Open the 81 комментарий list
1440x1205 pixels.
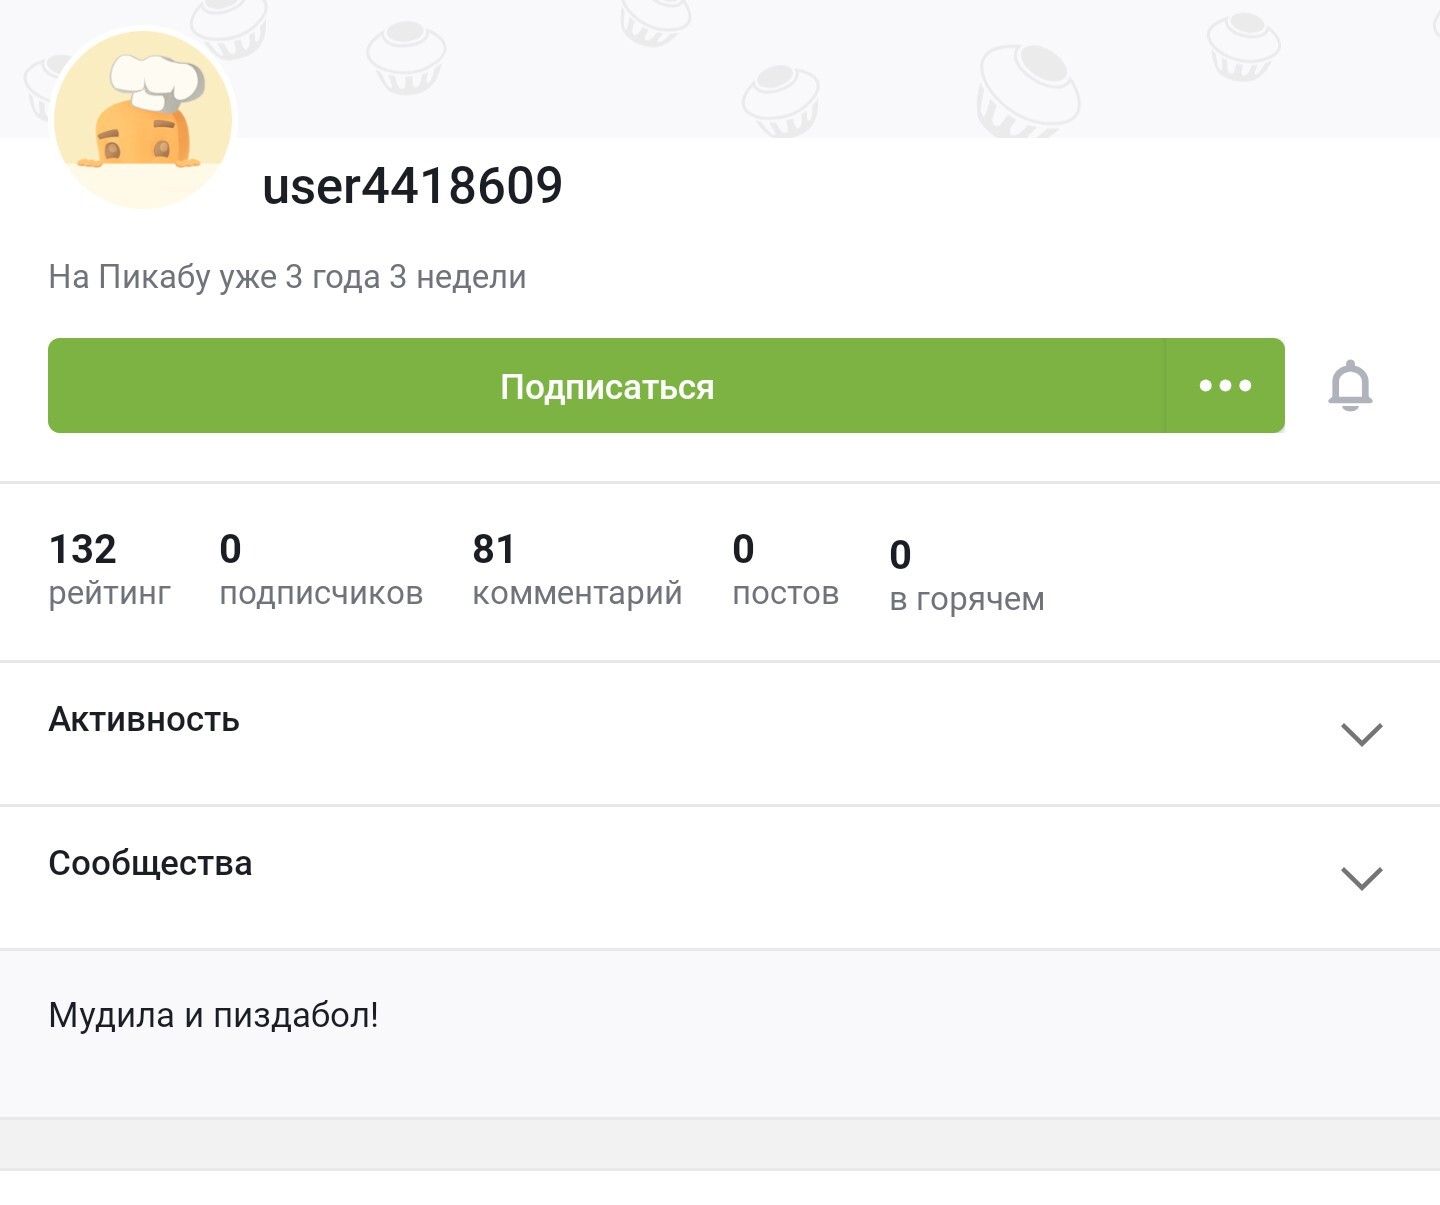coord(577,570)
